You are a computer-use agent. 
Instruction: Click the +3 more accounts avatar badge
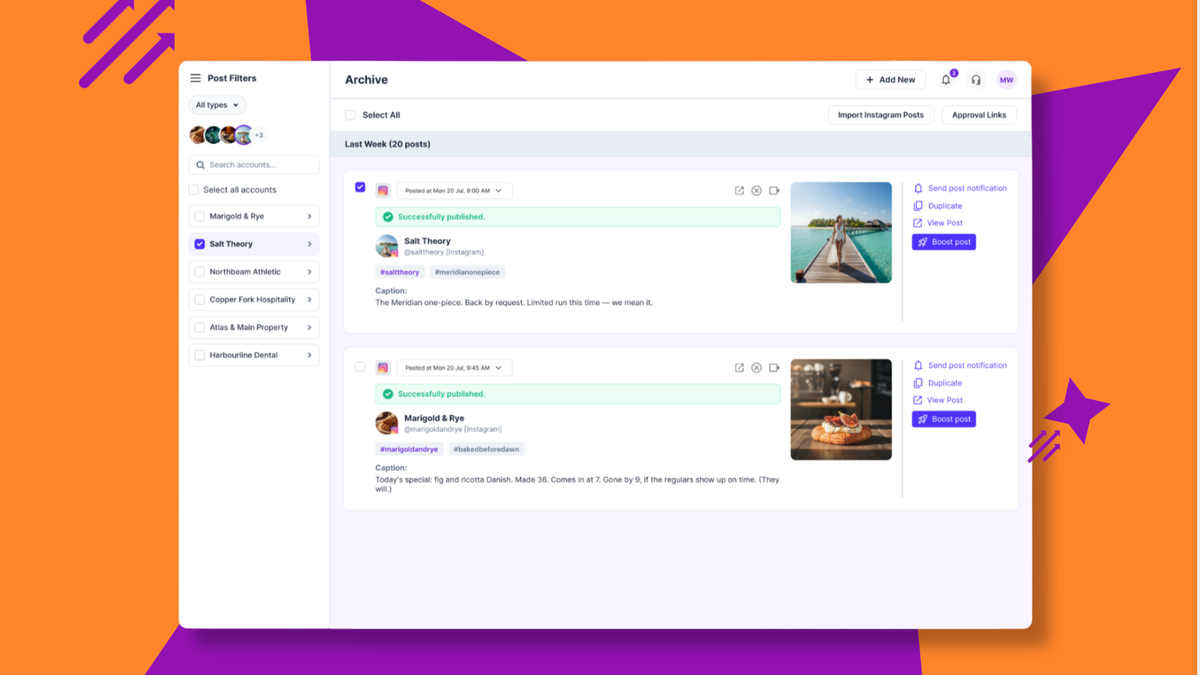tap(259, 135)
